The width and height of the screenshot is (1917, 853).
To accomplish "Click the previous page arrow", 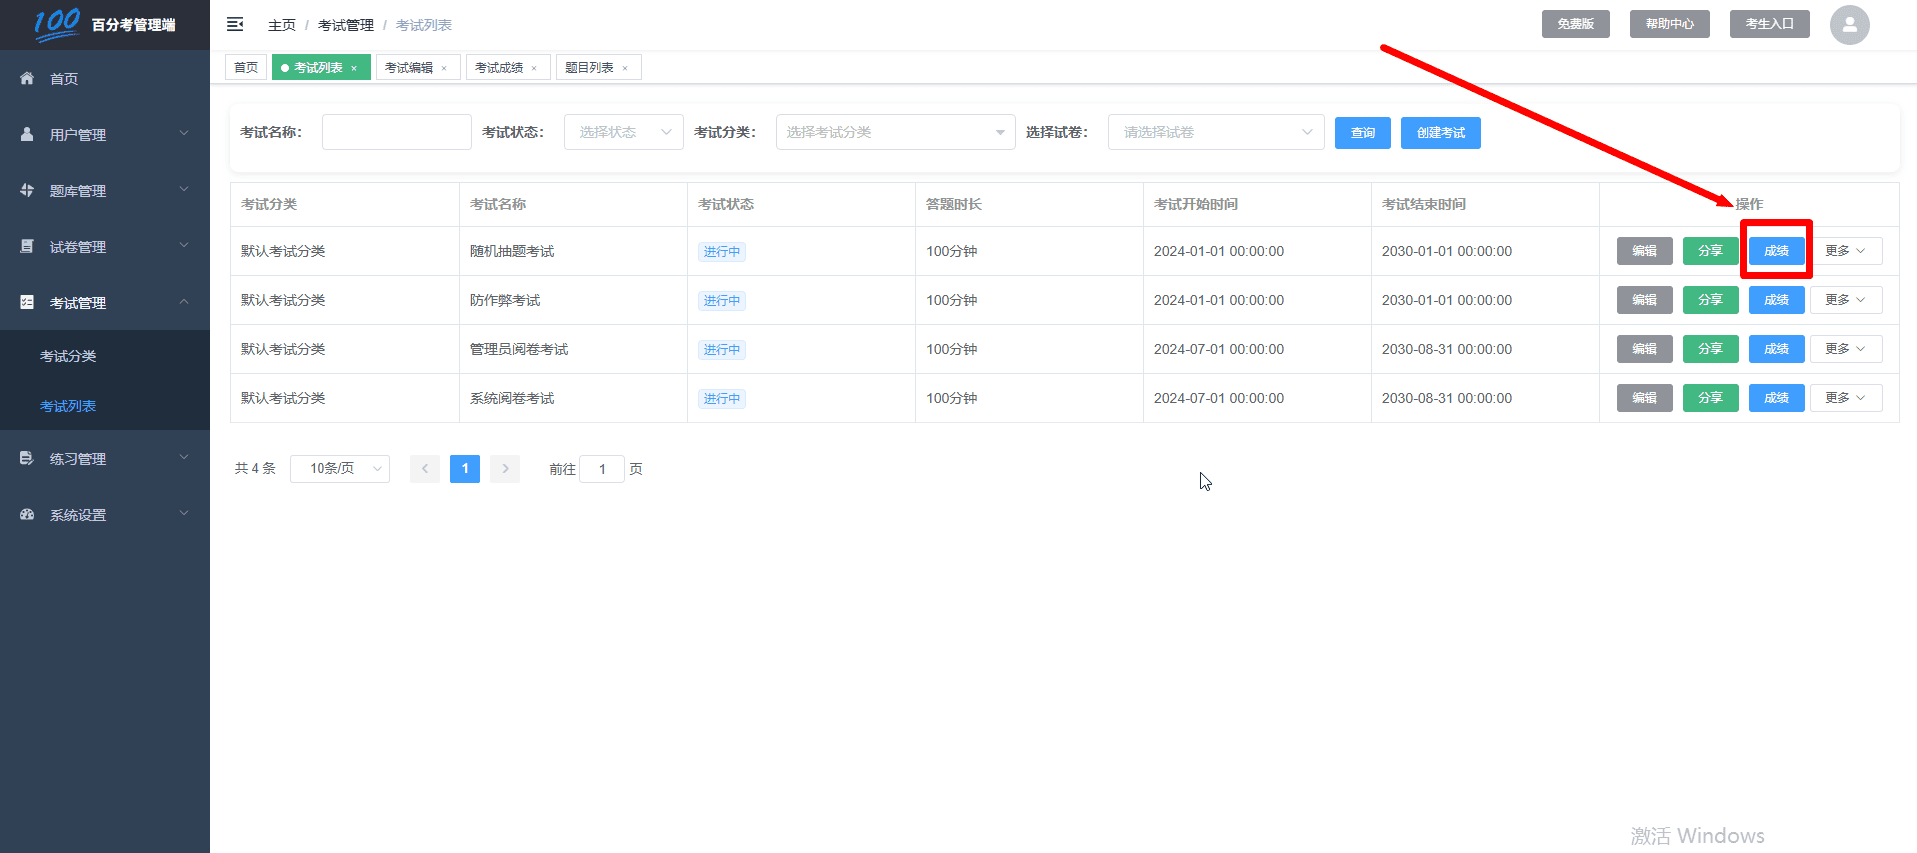I will [425, 469].
